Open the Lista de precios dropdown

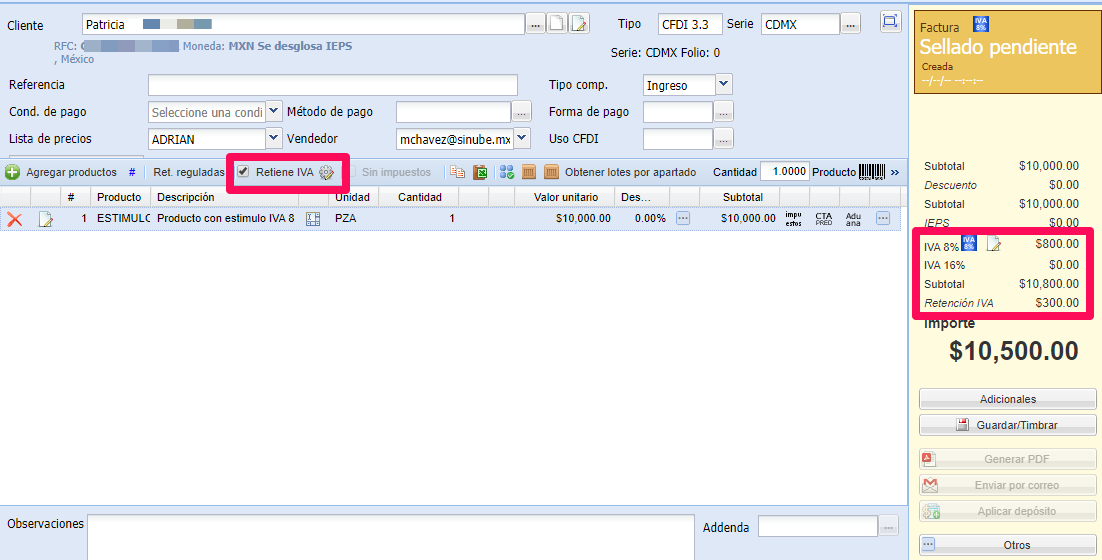pyautogui.click(x=273, y=138)
